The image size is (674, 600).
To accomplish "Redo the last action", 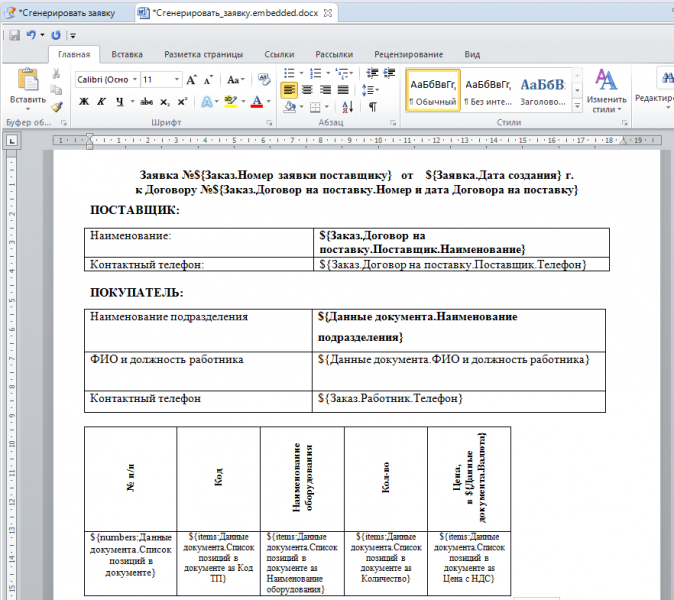I will coord(56,35).
